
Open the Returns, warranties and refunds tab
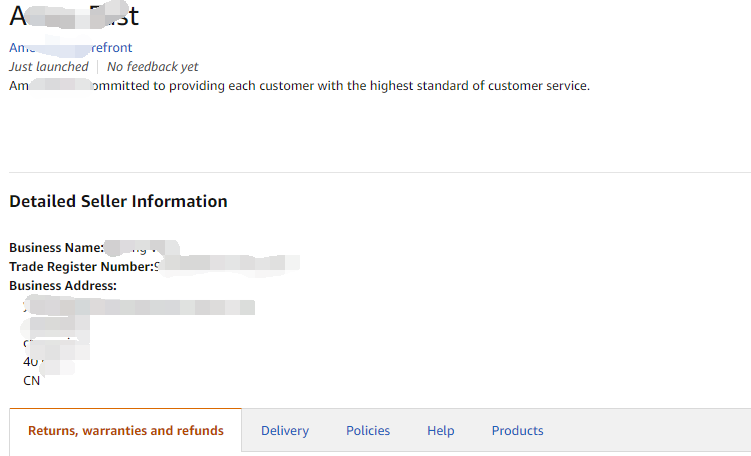point(125,431)
